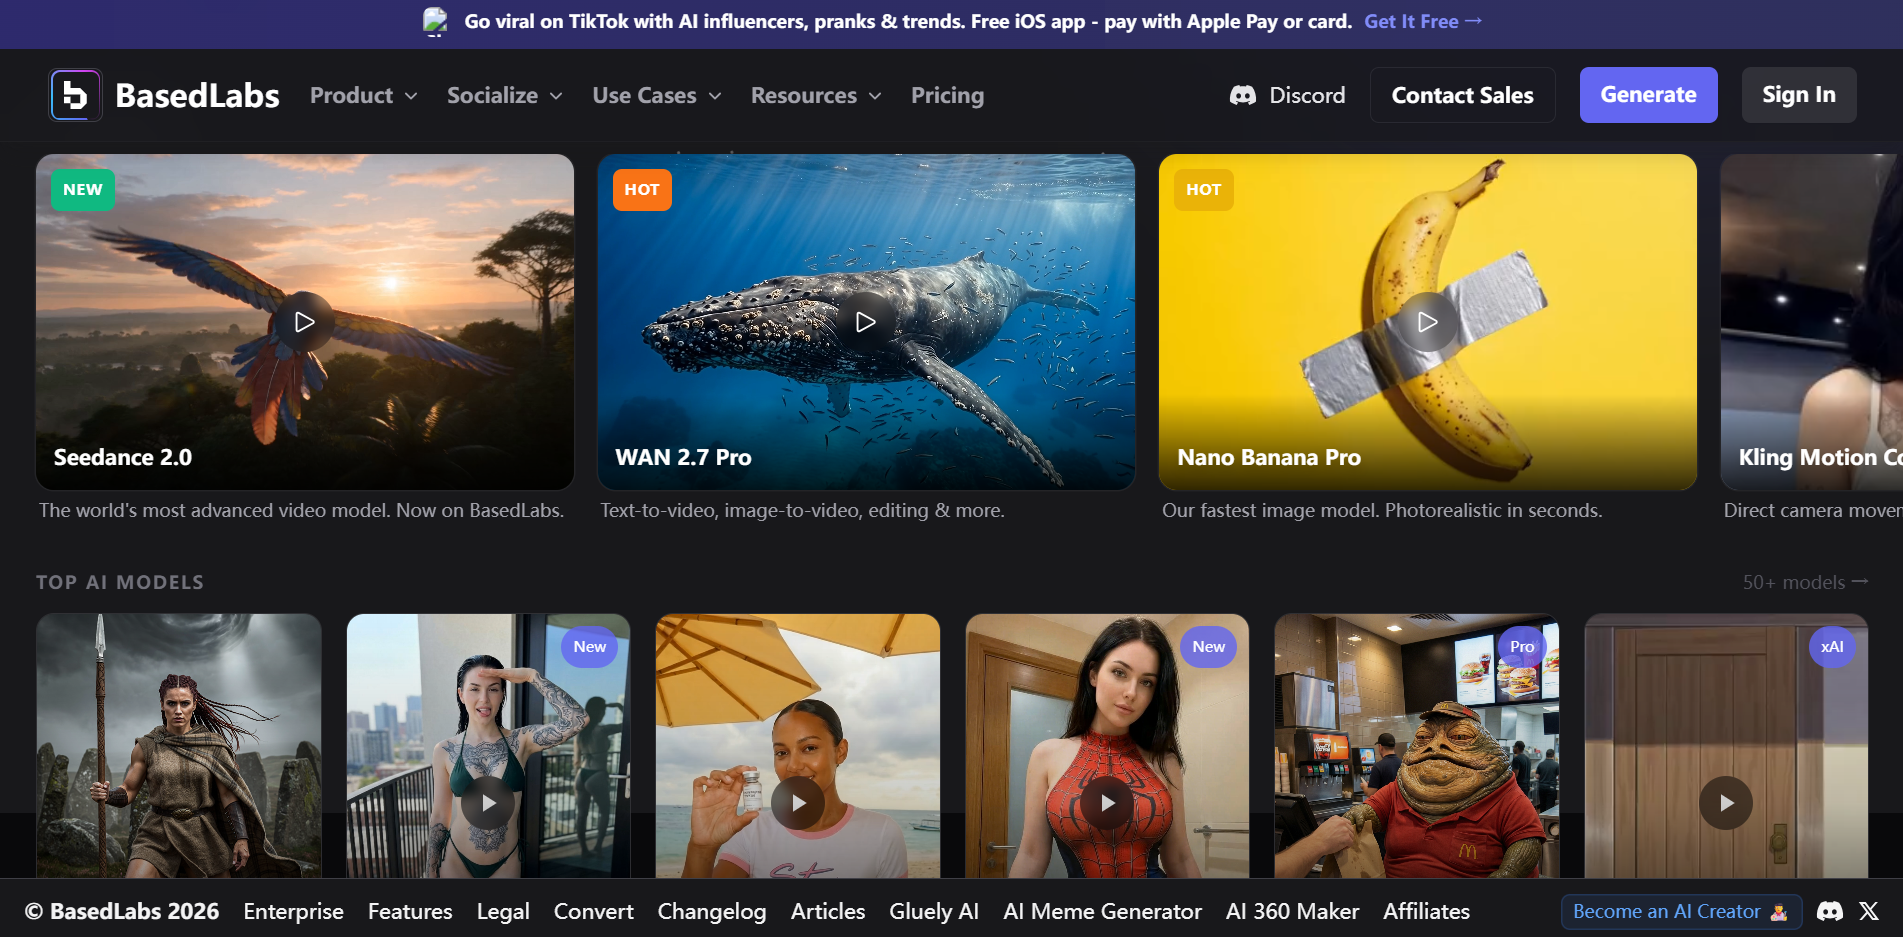Click the HOT badge on WAN 2.7 Pro

coord(642,190)
